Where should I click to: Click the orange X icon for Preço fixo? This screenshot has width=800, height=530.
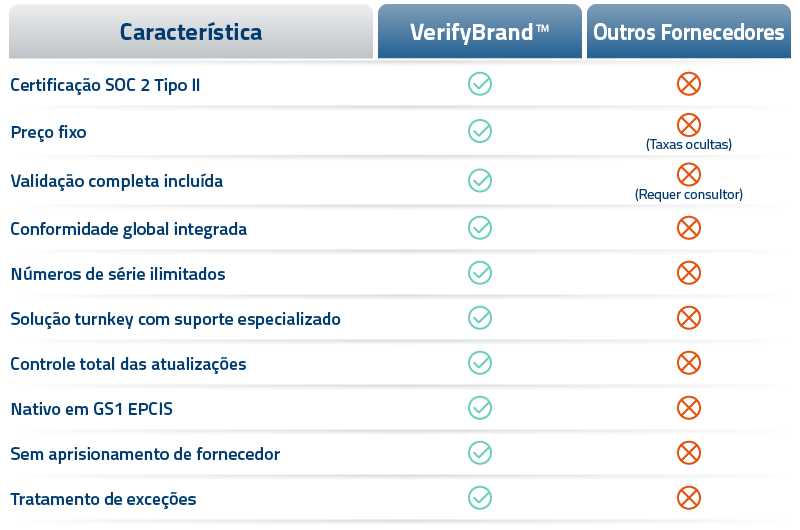pyautogui.click(x=689, y=125)
